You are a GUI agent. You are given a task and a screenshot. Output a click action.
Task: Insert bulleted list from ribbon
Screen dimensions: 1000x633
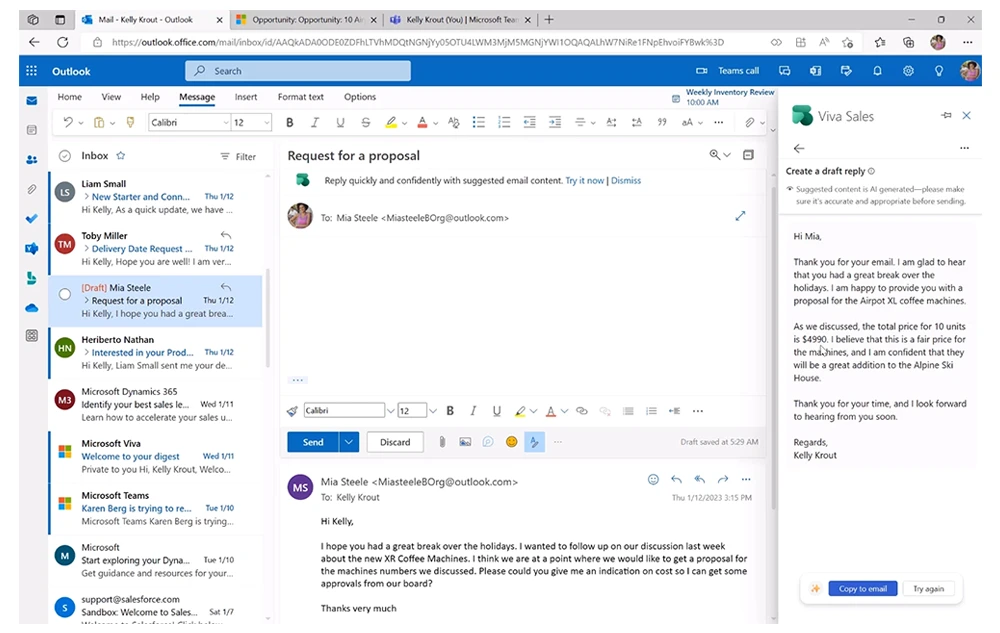(478, 122)
